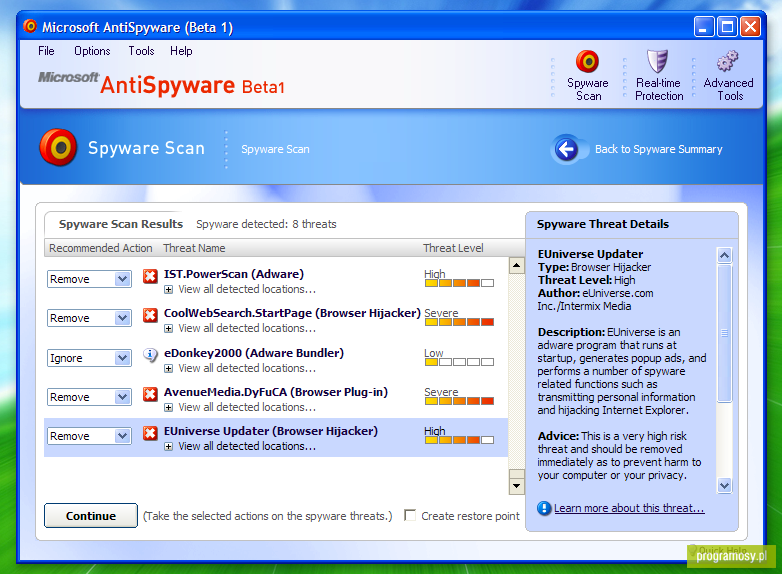Screen dimensions: 782x574
Task: Maximize the AntiSpyware window
Action: [727, 26]
